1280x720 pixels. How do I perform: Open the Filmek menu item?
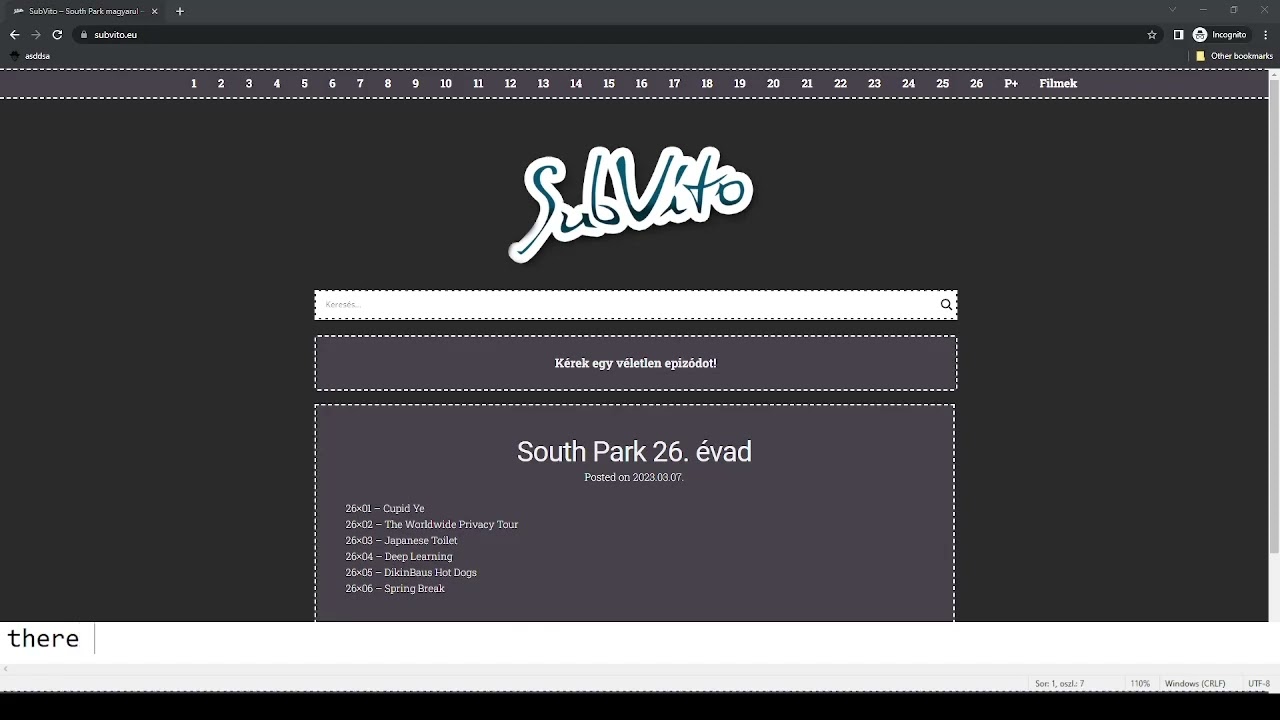pyautogui.click(x=1058, y=83)
